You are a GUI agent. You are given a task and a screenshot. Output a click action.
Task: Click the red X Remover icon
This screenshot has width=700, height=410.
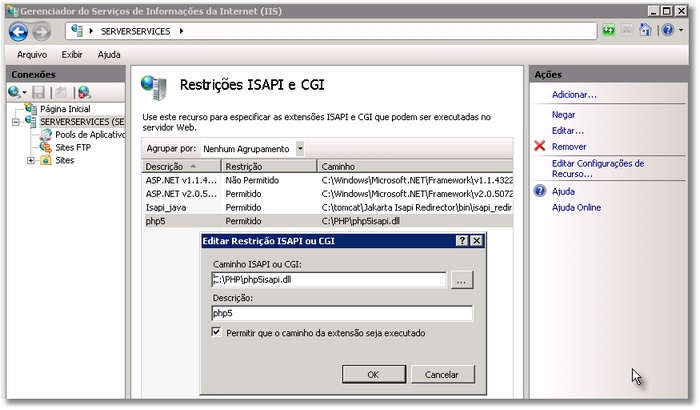click(540, 146)
